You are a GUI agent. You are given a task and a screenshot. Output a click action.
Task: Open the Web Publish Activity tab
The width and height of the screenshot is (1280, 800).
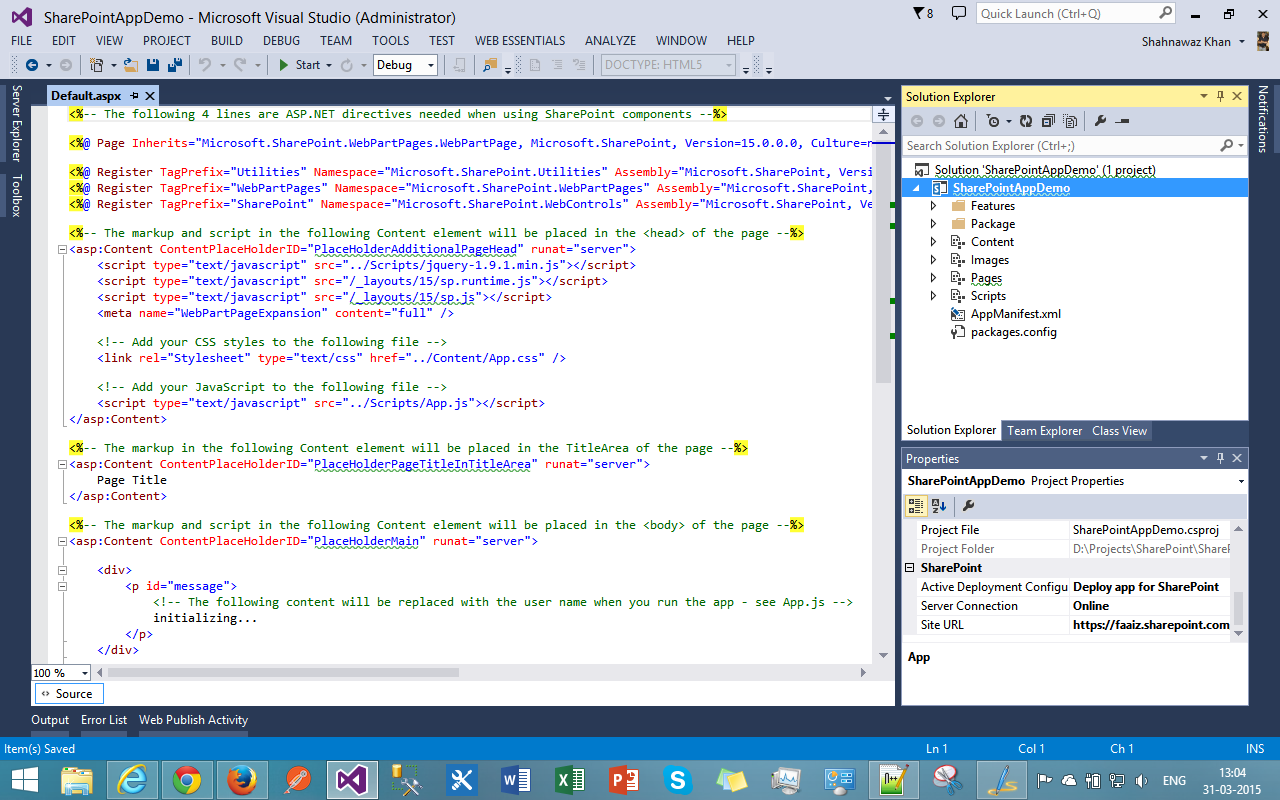coord(193,720)
